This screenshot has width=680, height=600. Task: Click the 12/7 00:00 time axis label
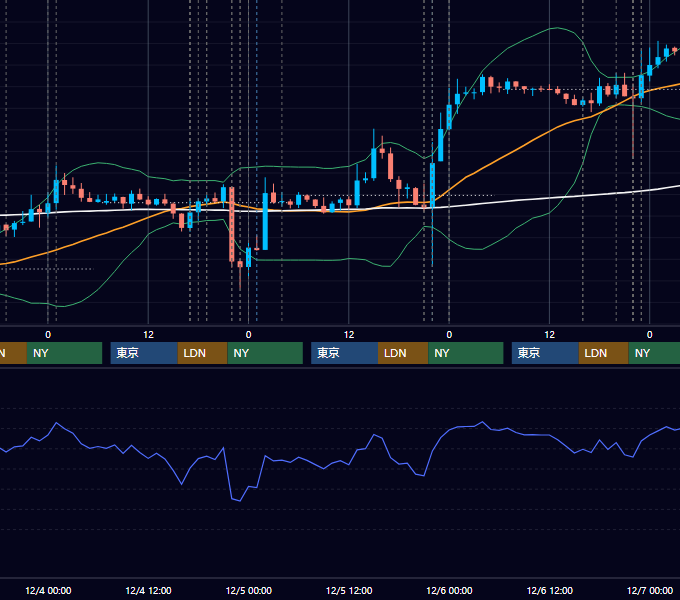click(x=650, y=590)
